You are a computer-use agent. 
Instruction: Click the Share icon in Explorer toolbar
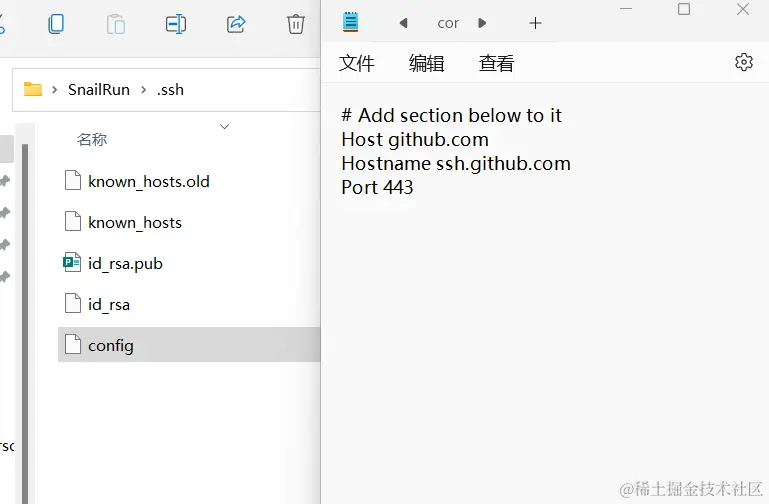pyautogui.click(x=236, y=24)
